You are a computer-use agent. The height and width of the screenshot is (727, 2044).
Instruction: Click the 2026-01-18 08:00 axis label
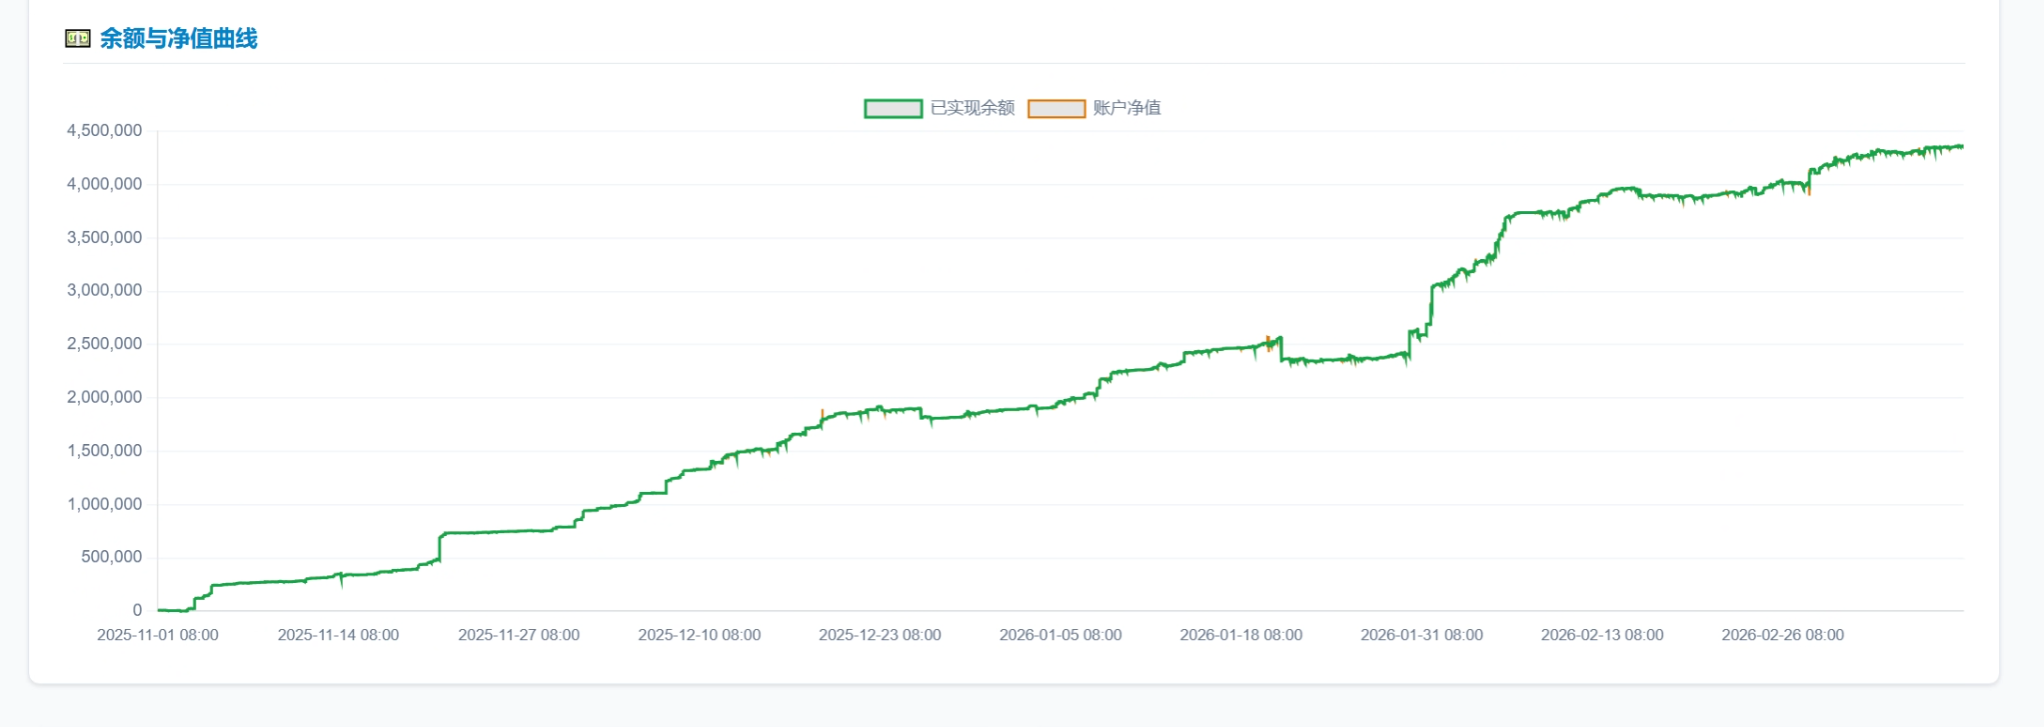pos(1241,635)
